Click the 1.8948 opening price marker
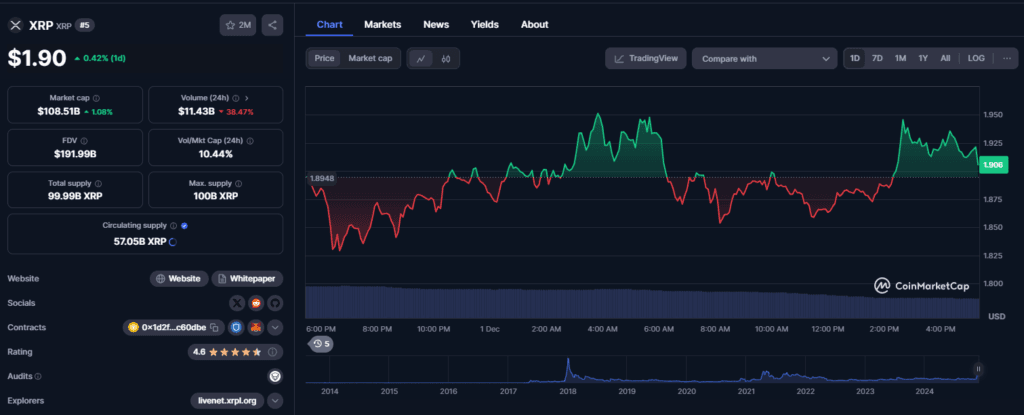 [321, 178]
